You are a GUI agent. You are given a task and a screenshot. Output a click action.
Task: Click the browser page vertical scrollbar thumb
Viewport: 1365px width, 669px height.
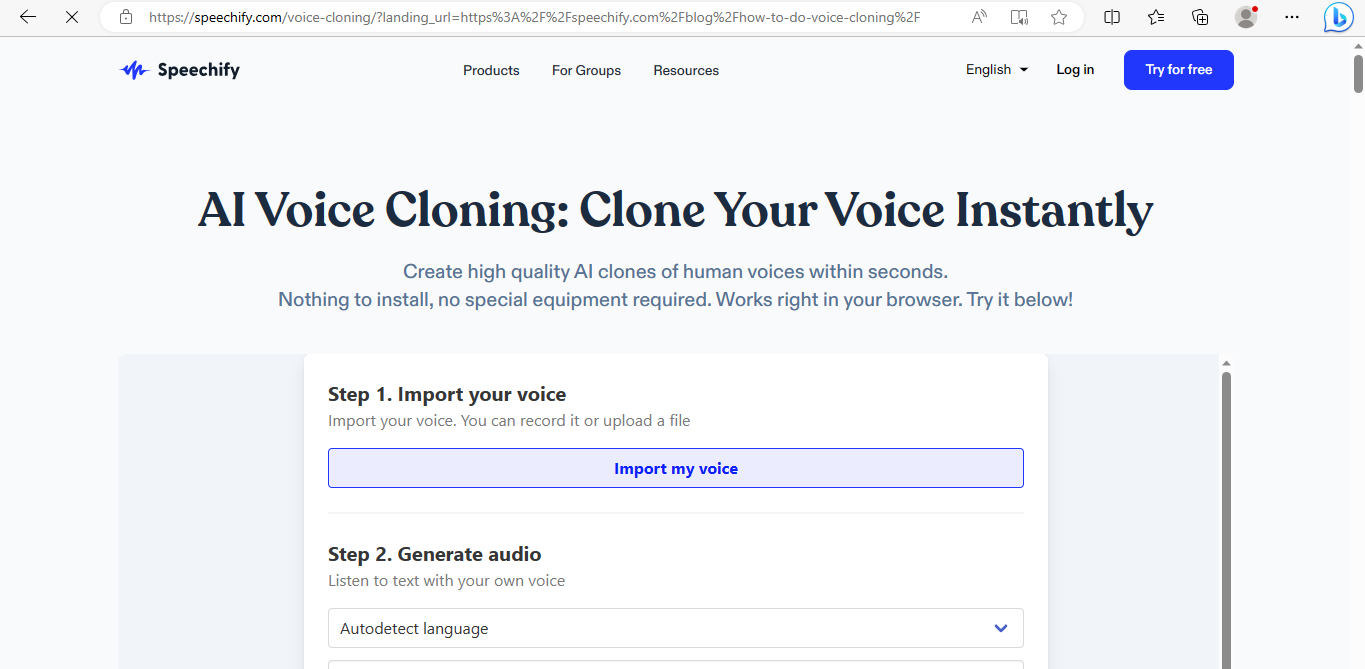1358,74
